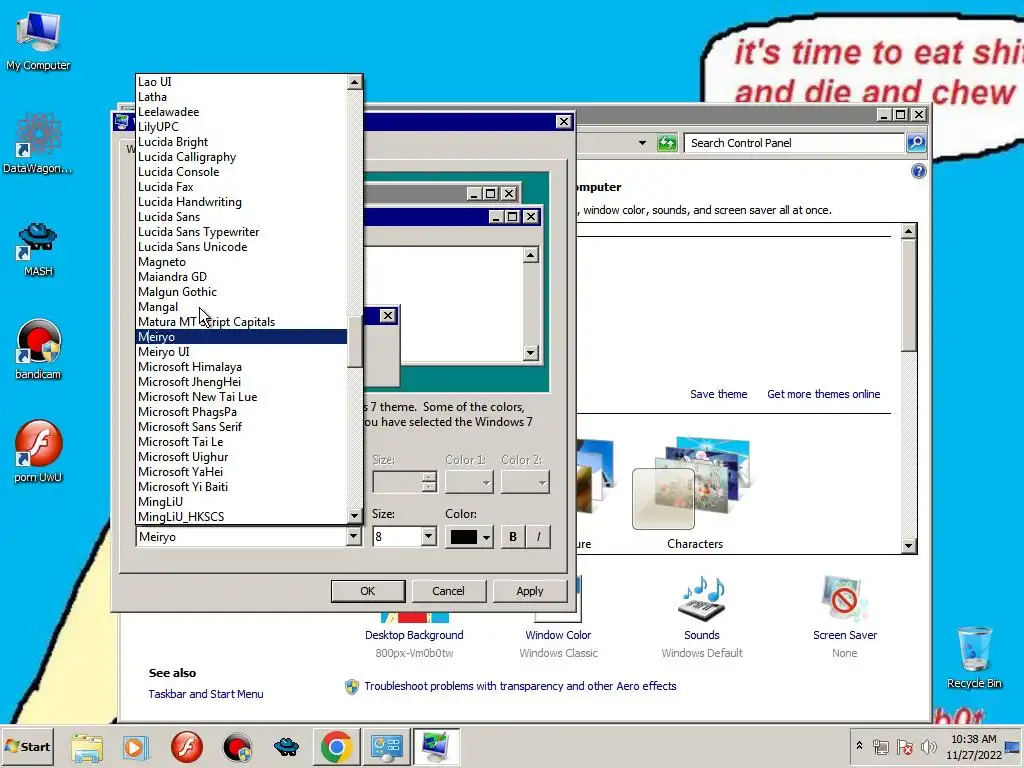Open bandicam in the taskbar
Viewport: 1024px width, 768px height.
tap(236, 747)
